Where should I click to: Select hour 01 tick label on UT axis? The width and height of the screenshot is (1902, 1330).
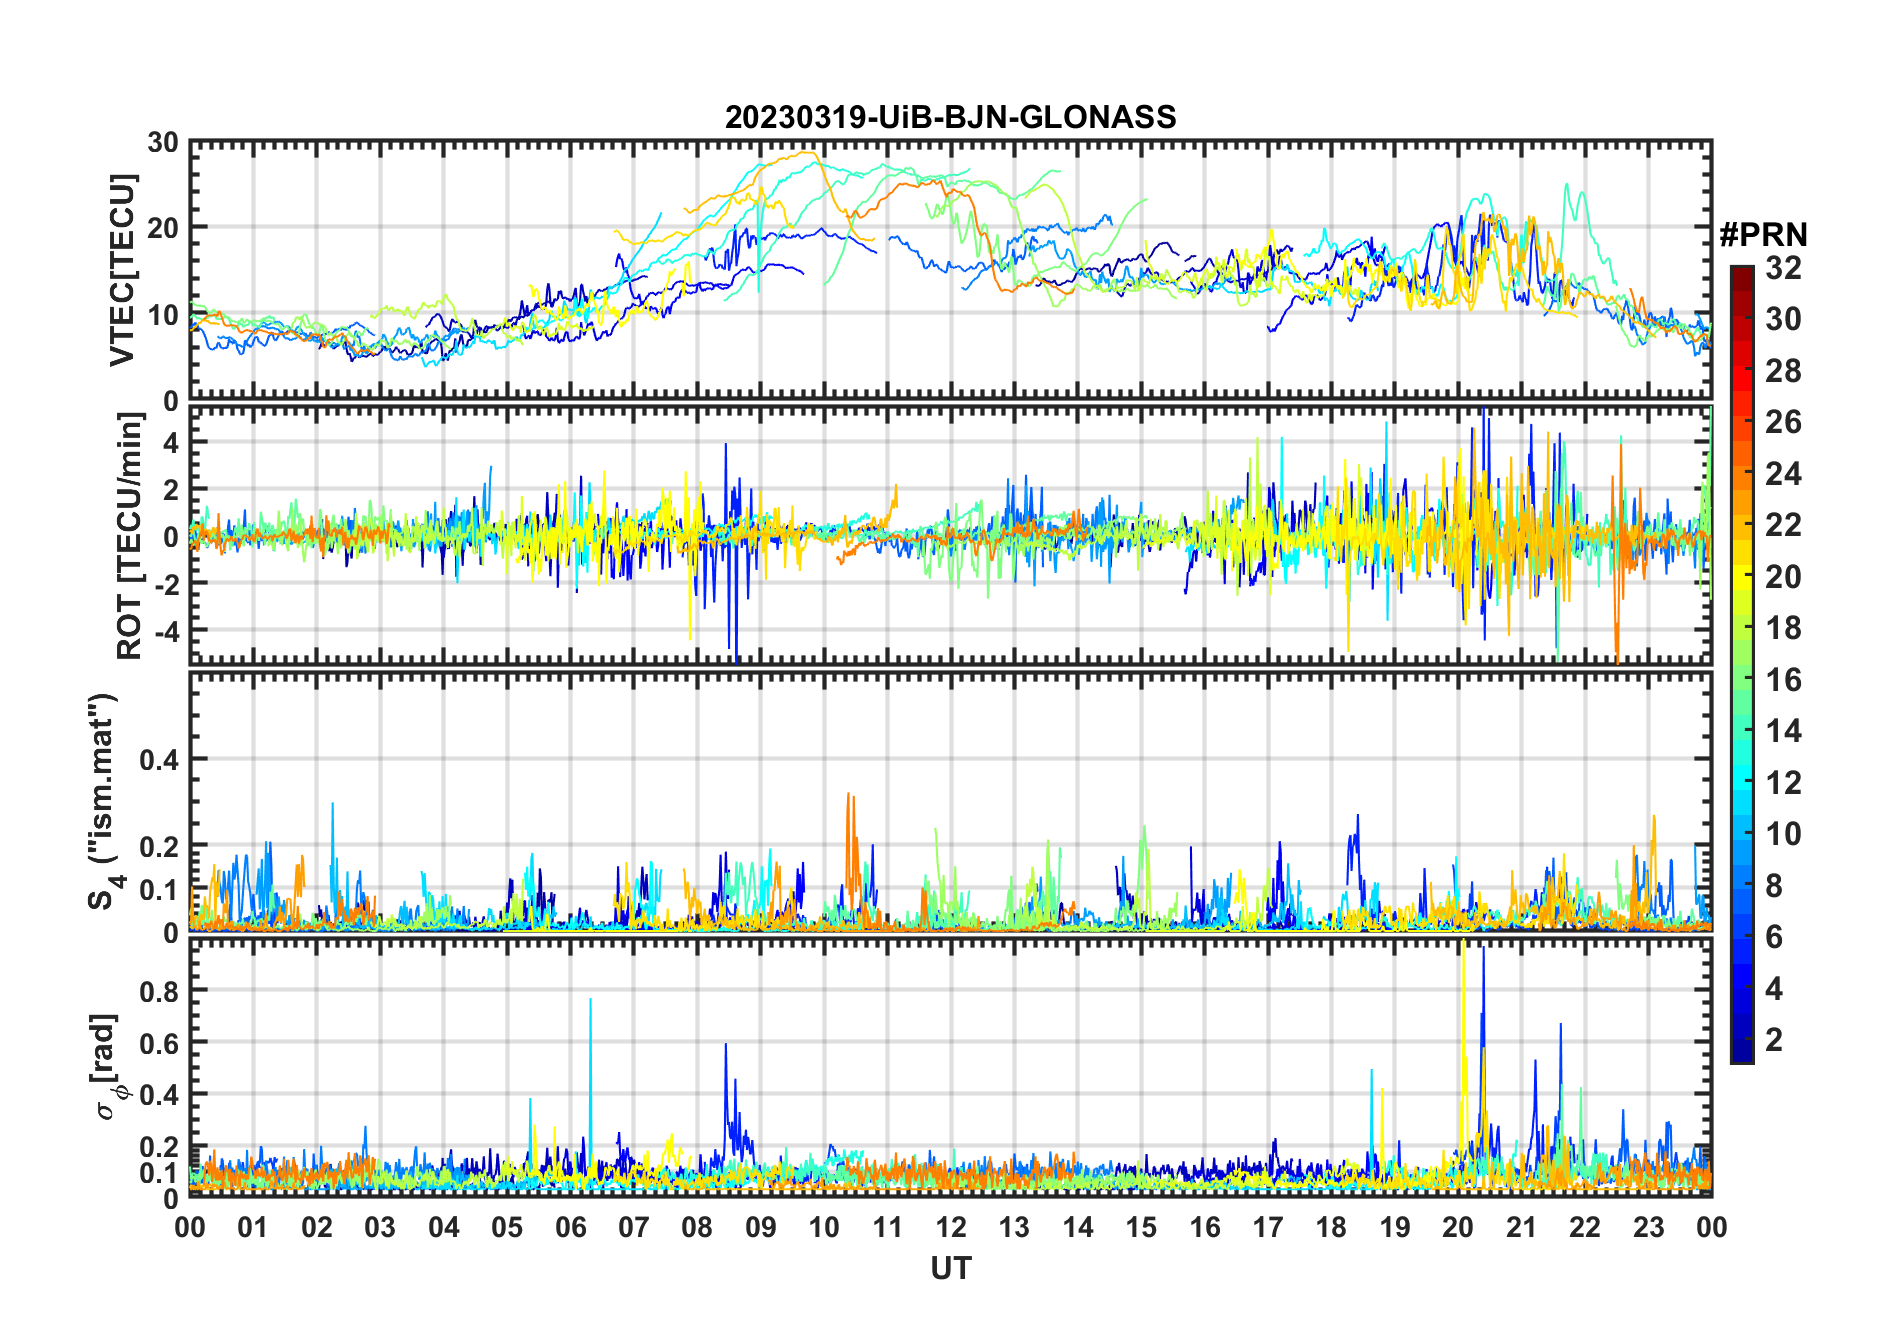[253, 1227]
